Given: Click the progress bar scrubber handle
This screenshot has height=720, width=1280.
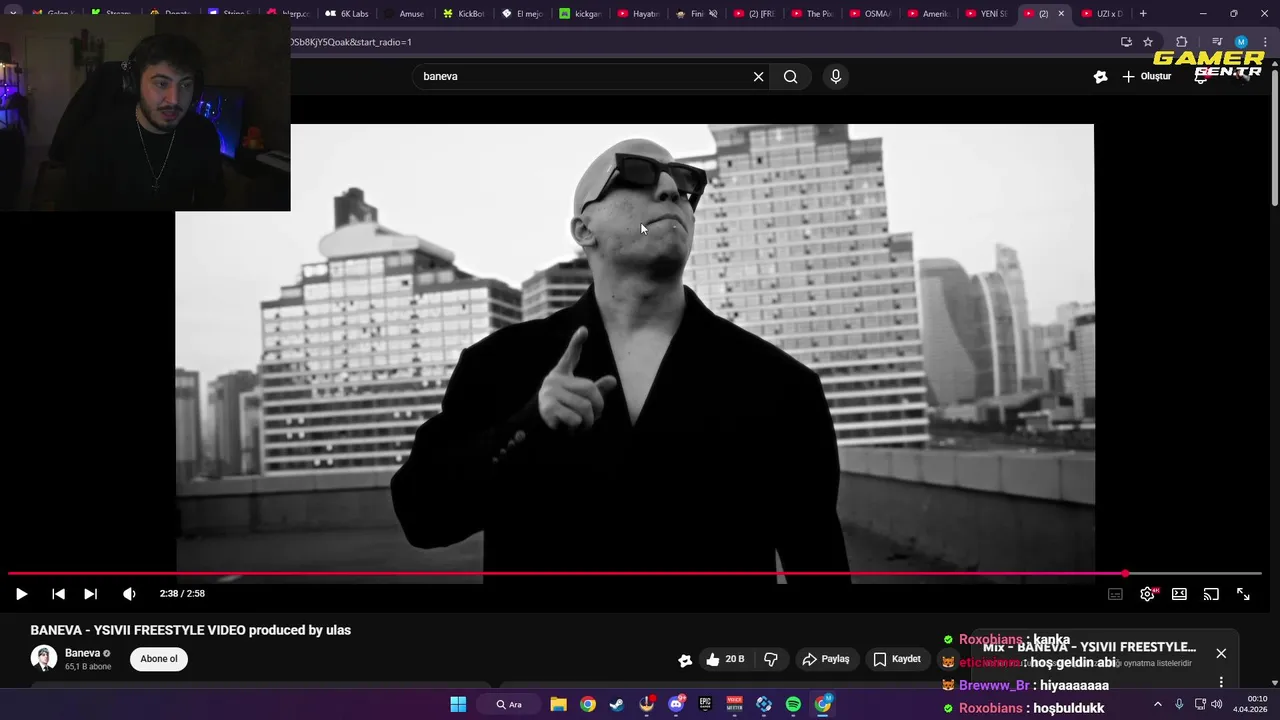Looking at the screenshot, I should [1125, 574].
